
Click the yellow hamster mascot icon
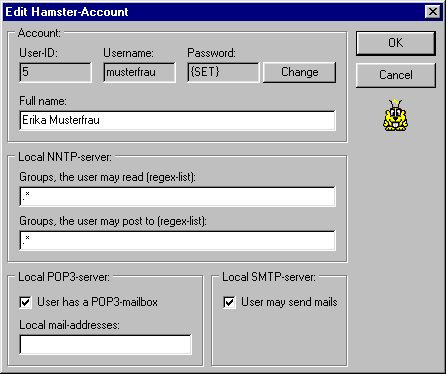point(395,115)
